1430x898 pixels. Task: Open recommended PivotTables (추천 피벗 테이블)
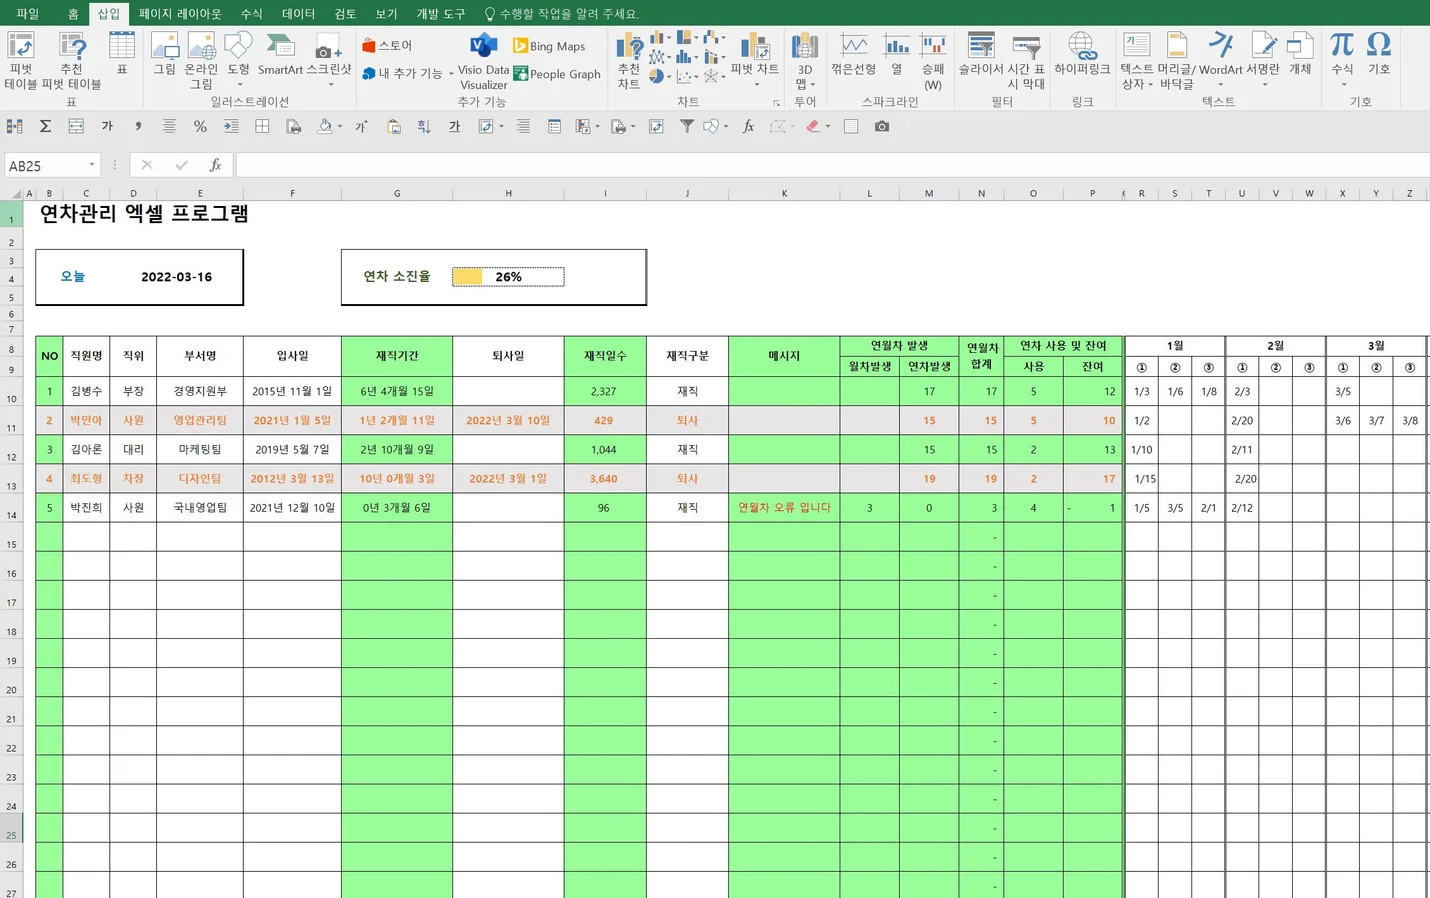pos(71,60)
